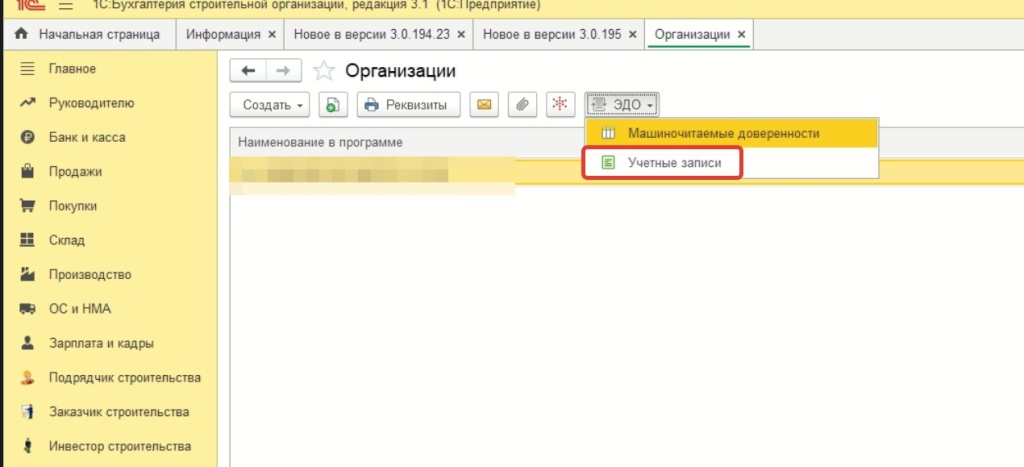The height and width of the screenshot is (467, 1024).
Task: Close the Информация tab
Action: click(270, 34)
